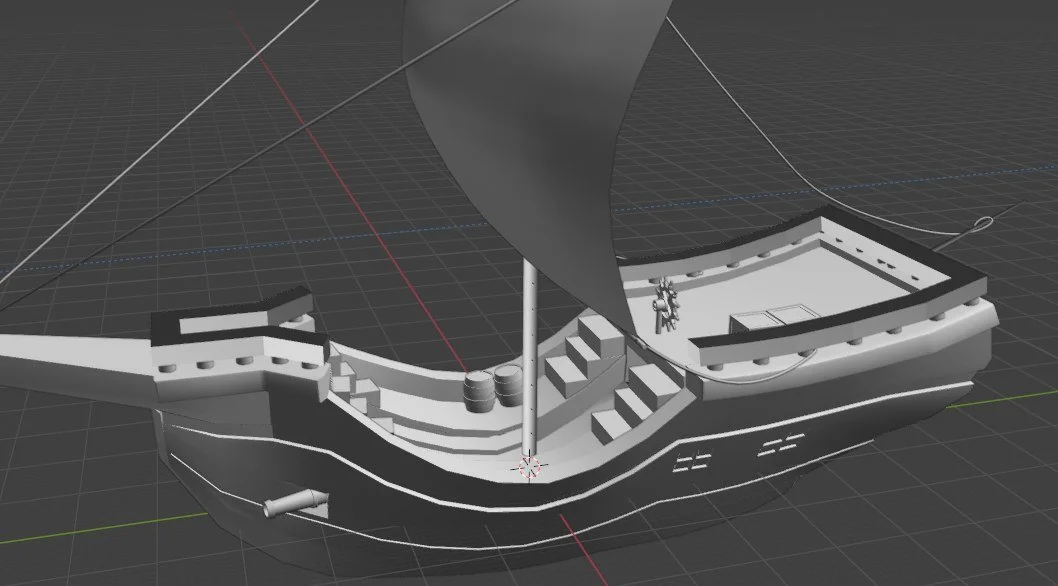Select the barrel farthest from the mast
The height and width of the screenshot is (586, 1058).
(479, 392)
